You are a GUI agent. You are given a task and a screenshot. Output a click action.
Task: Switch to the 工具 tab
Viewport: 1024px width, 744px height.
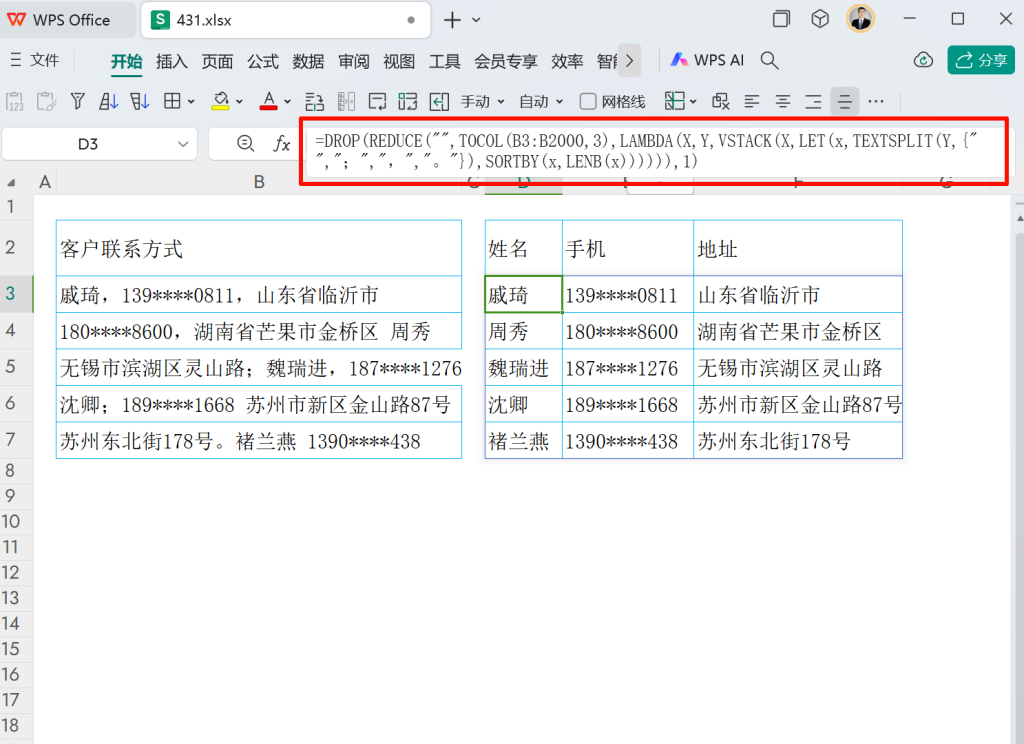[445, 61]
